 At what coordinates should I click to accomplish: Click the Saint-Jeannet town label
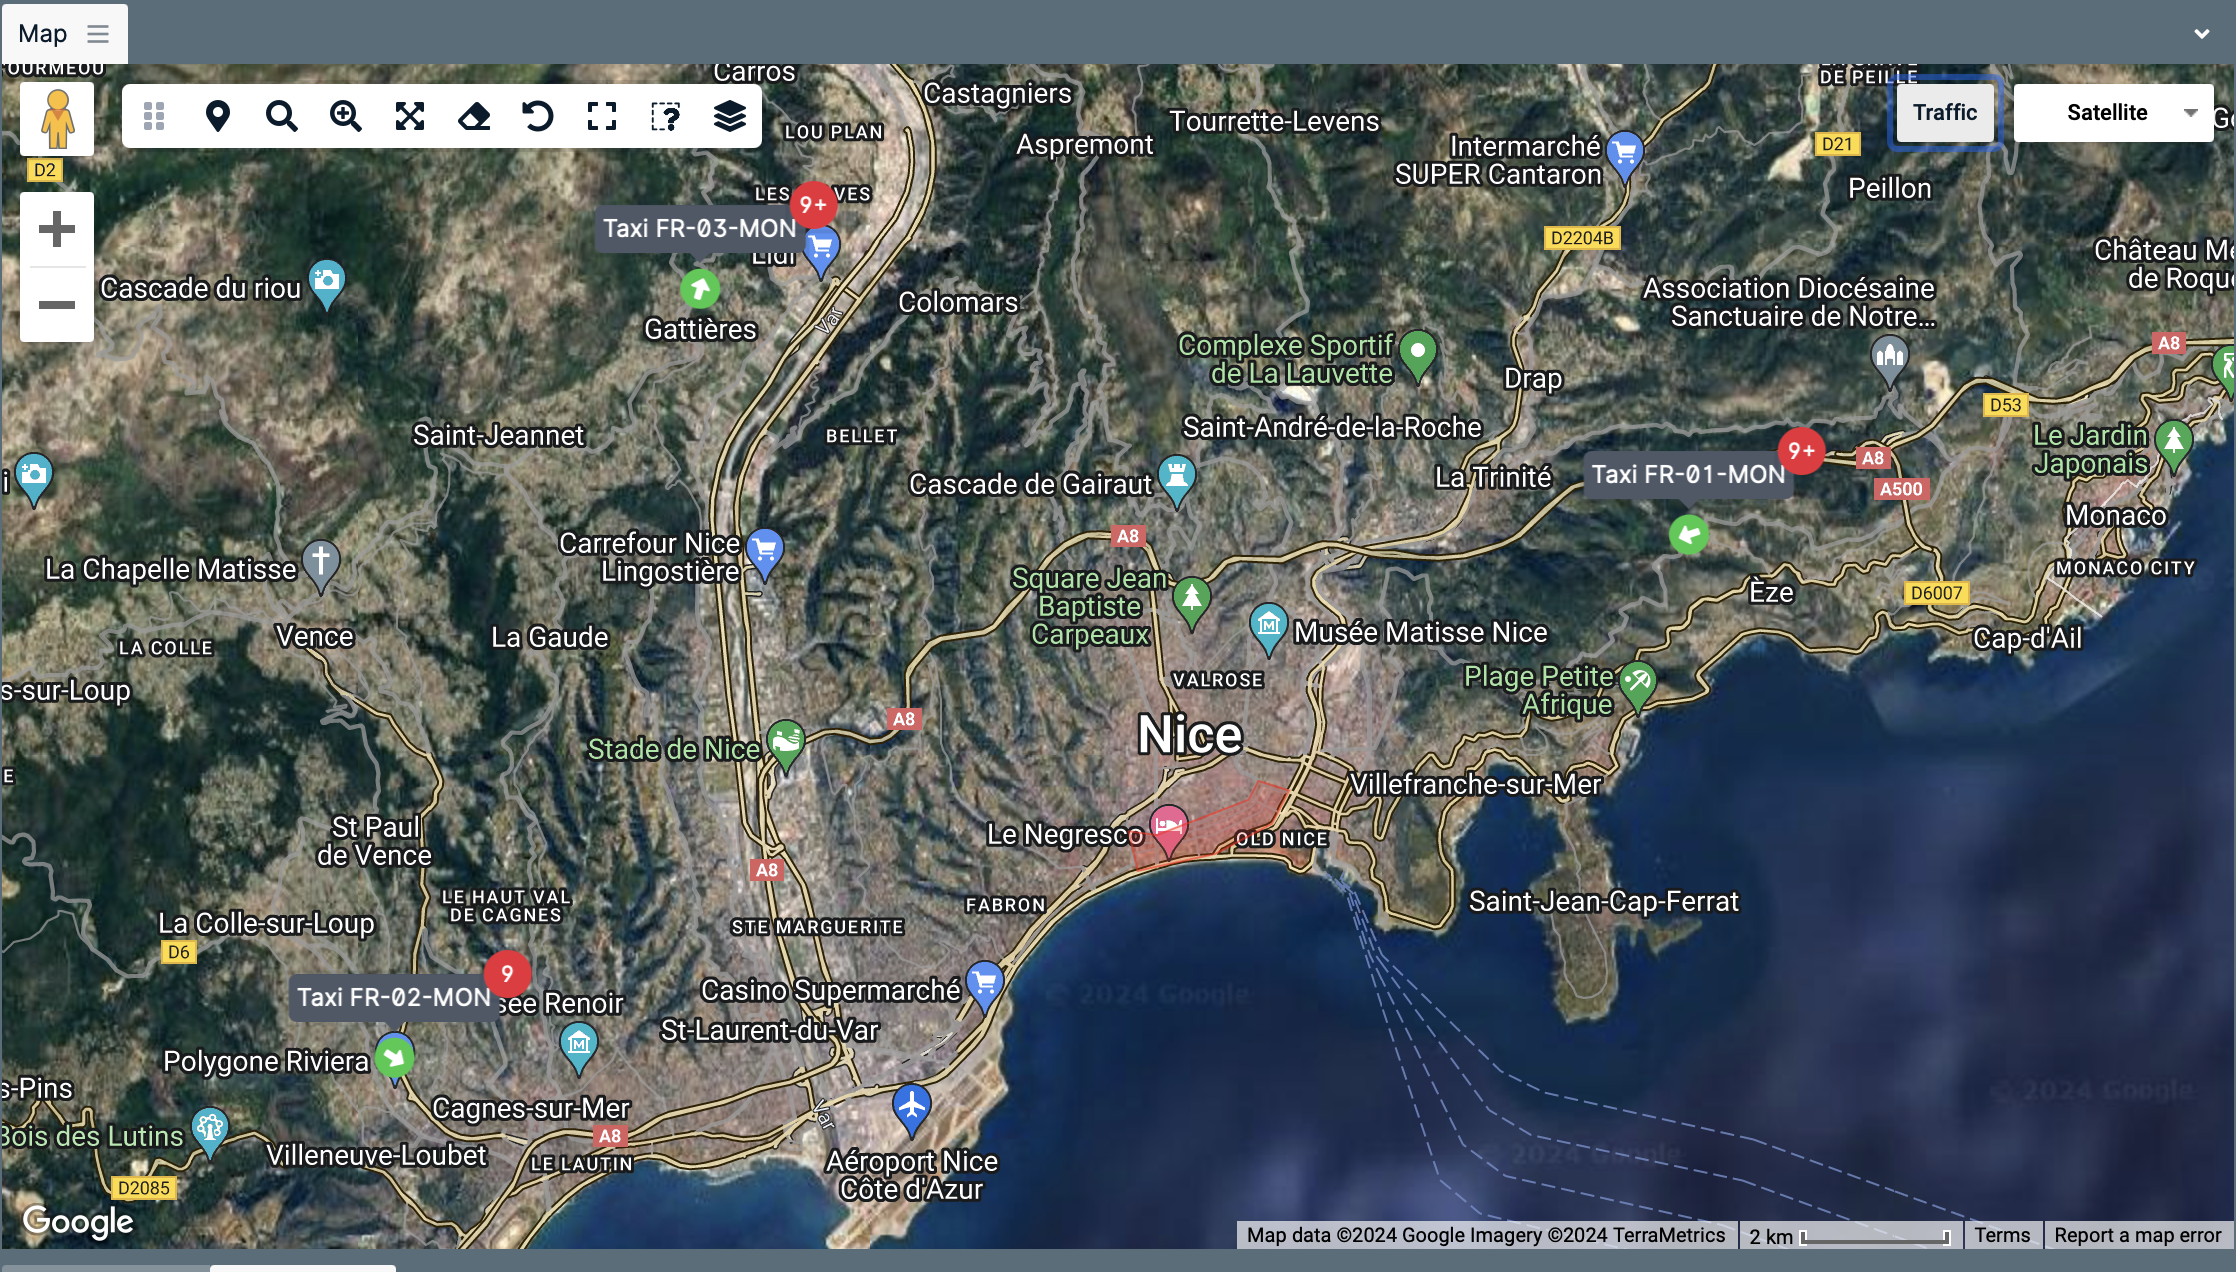pyautogui.click(x=498, y=436)
